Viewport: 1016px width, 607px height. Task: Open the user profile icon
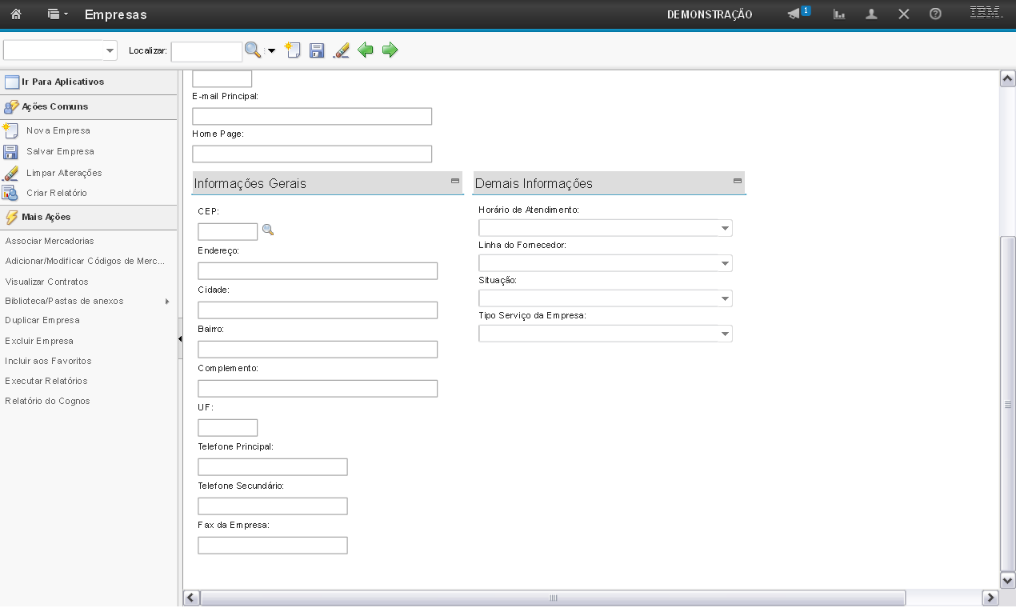point(872,14)
